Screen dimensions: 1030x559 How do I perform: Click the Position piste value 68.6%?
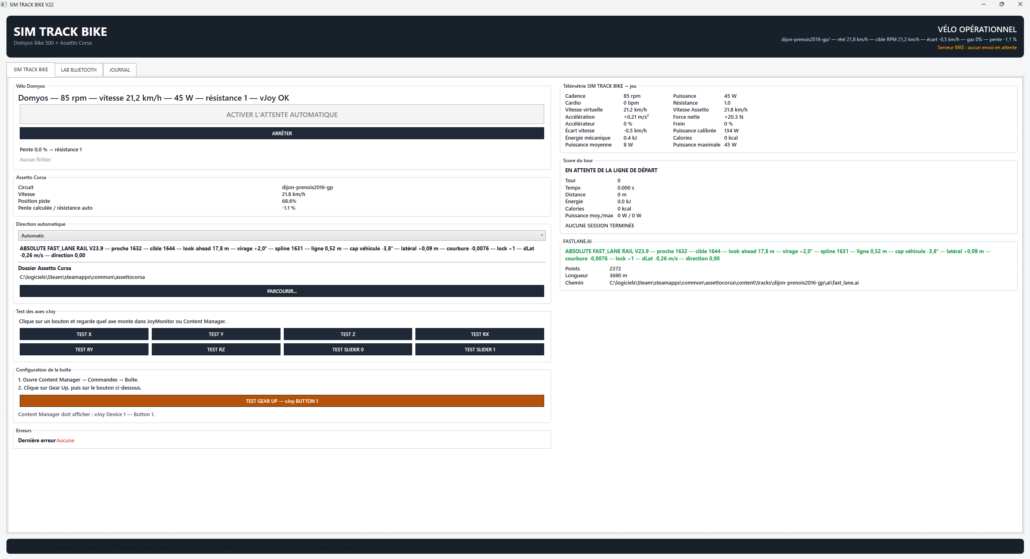click(289, 201)
